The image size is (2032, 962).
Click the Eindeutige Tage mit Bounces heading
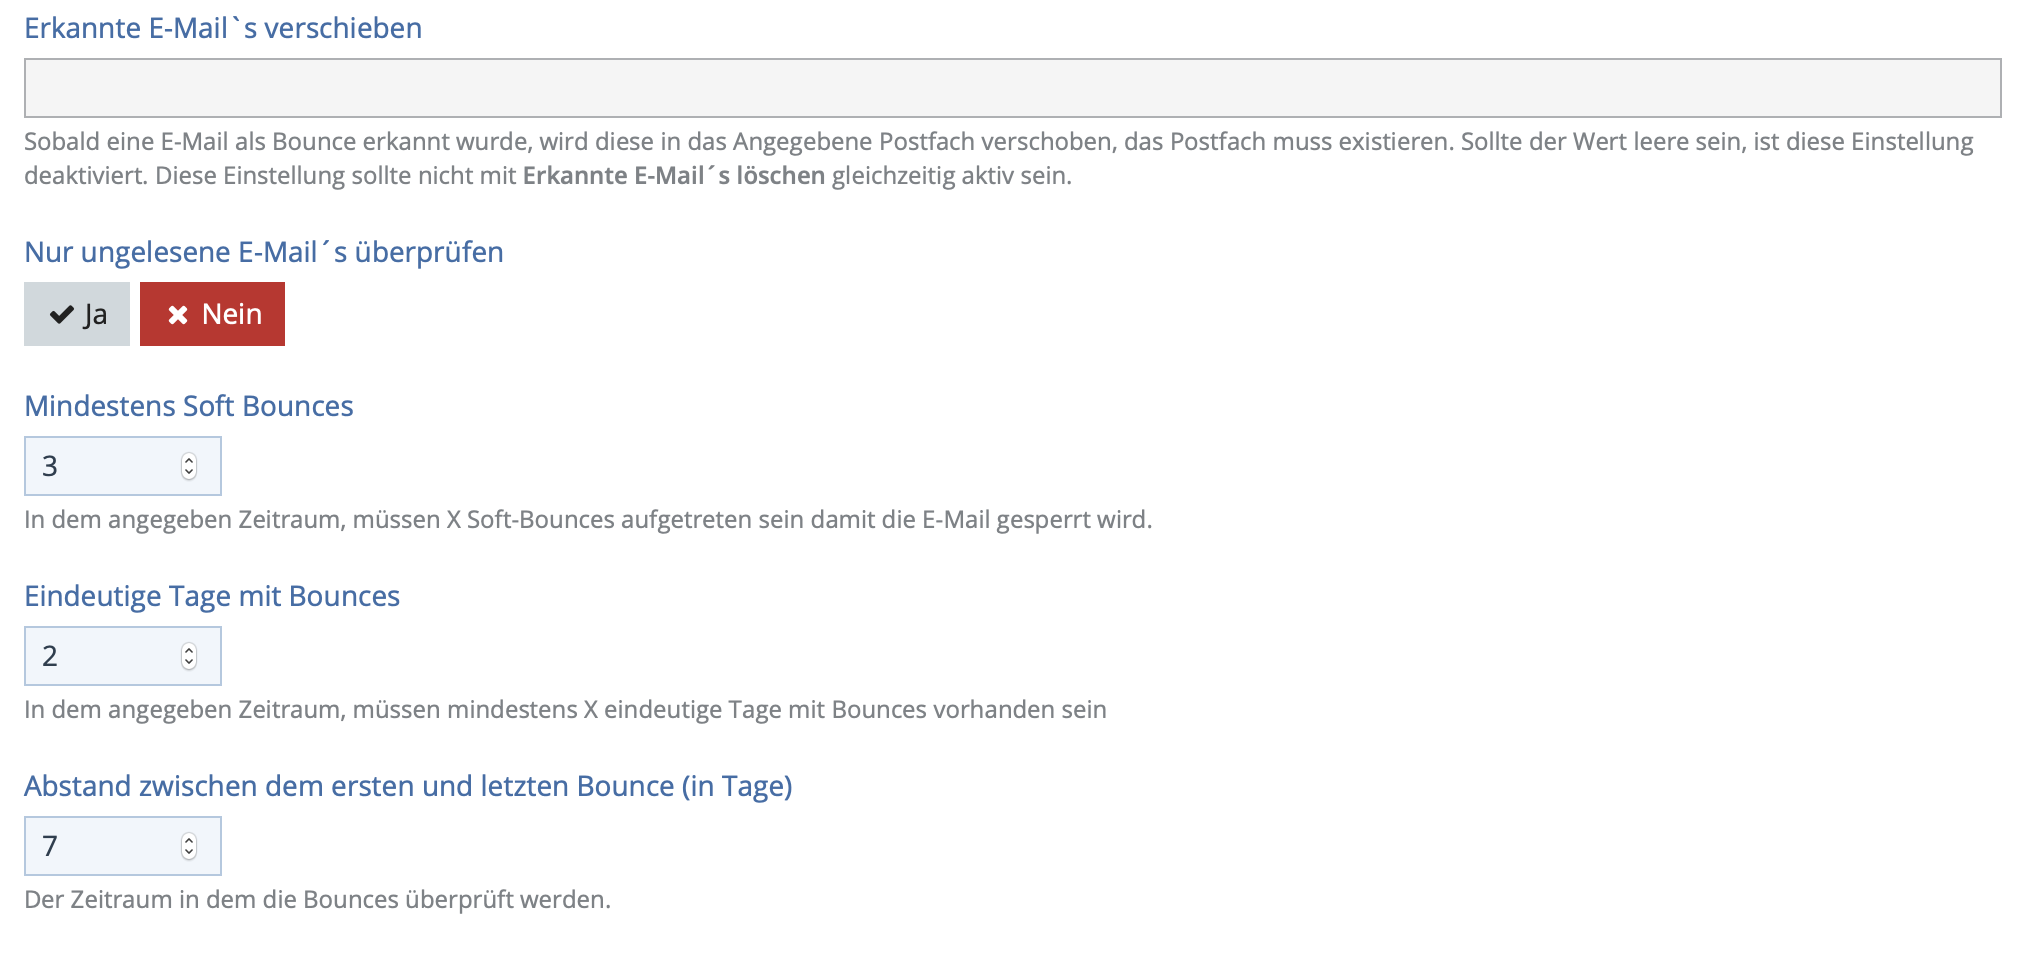[212, 596]
